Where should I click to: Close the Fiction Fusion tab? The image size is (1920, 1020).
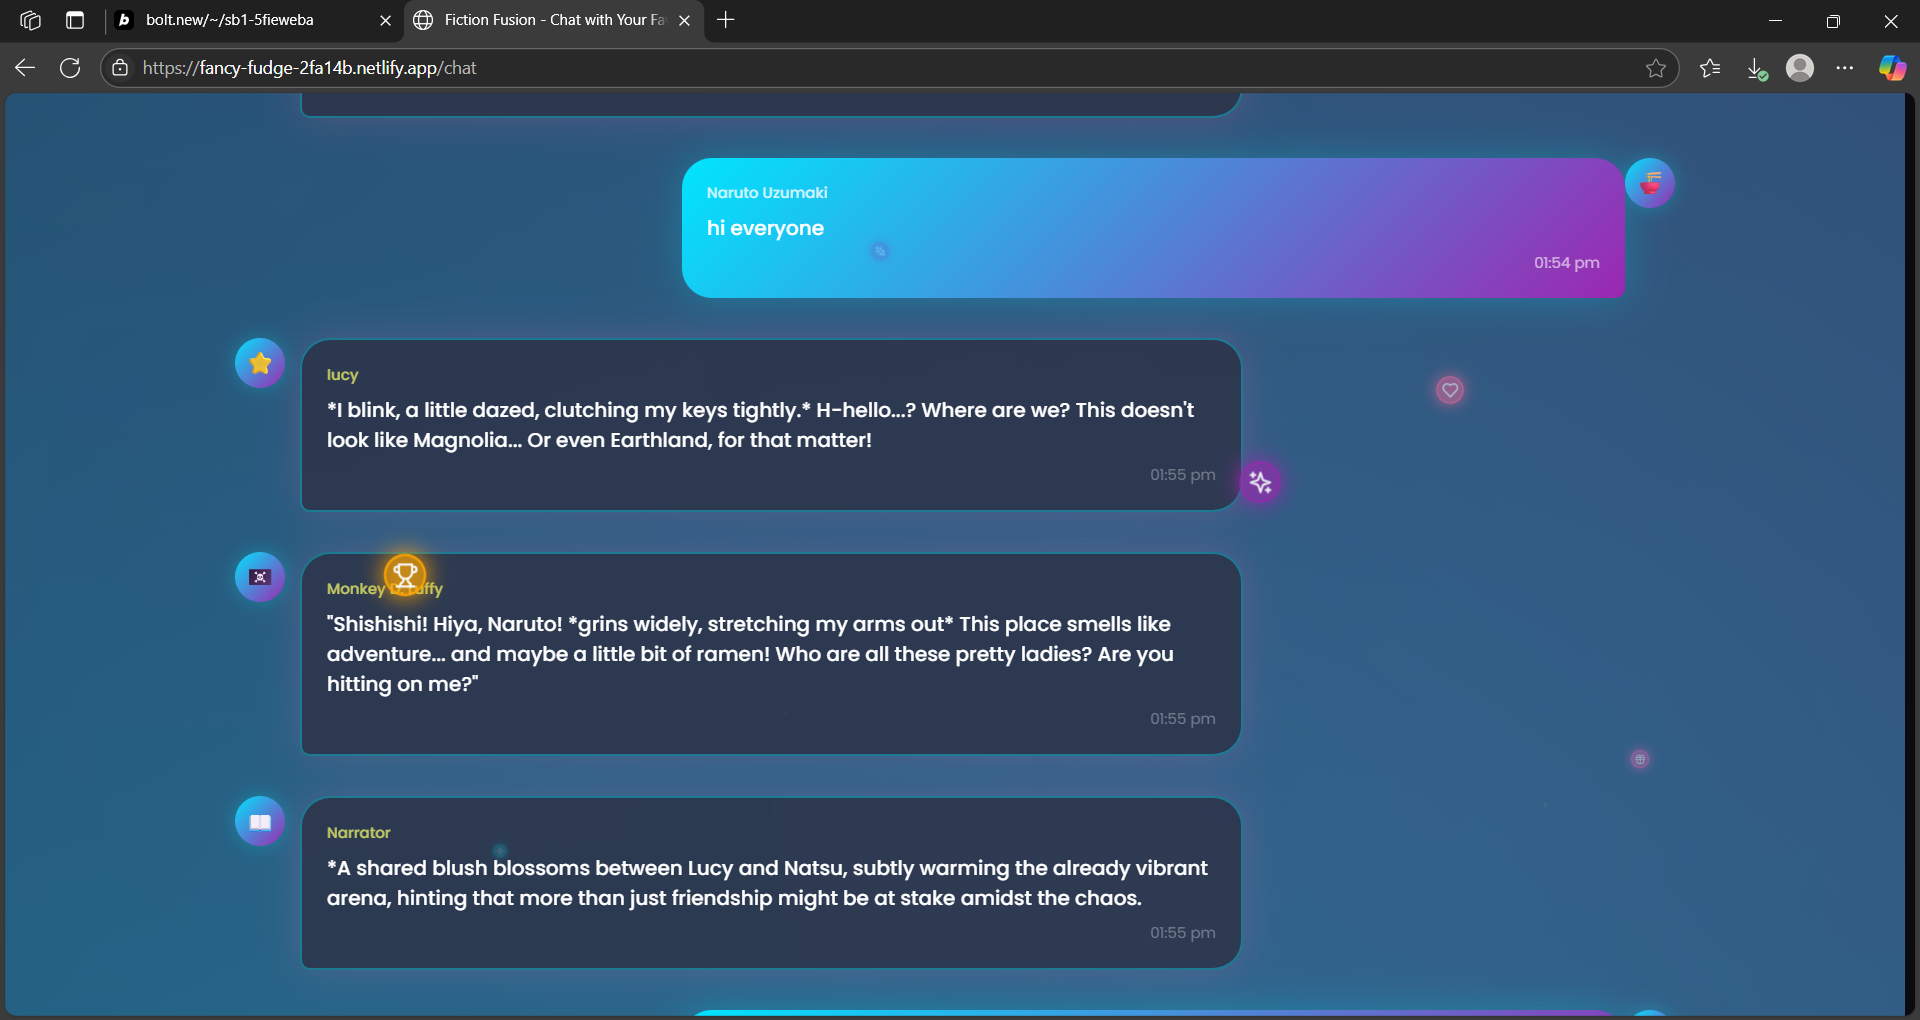(x=684, y=20)
